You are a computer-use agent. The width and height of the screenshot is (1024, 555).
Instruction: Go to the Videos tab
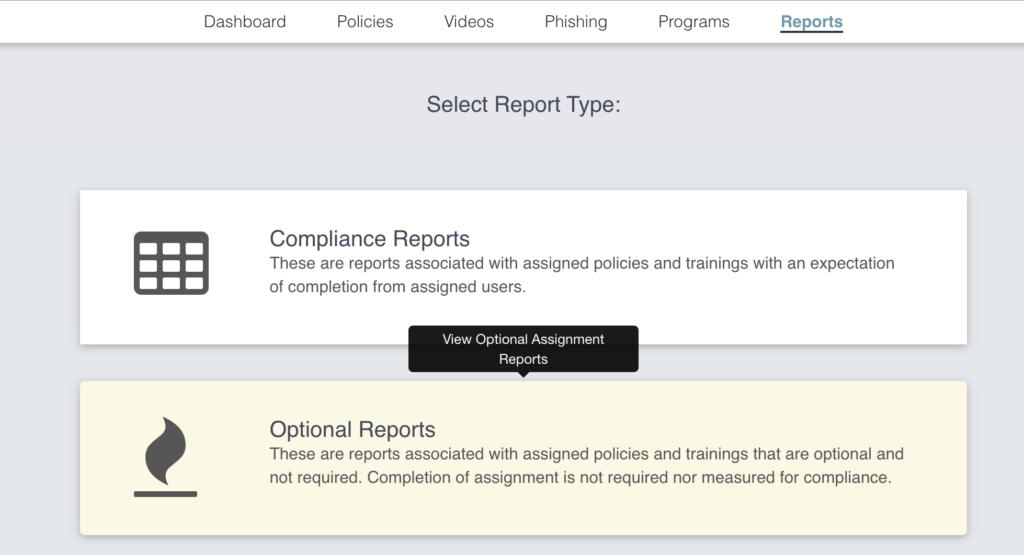(x=469, y=22)
